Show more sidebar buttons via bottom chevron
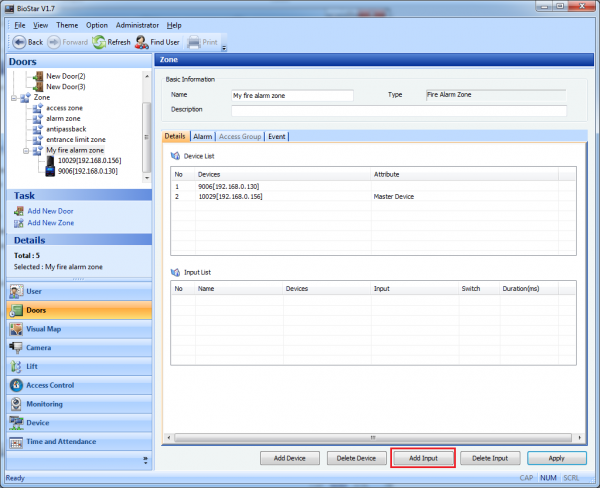Image resolution: width=600 pixels, height=488 pixels. [x=145, y=460]
